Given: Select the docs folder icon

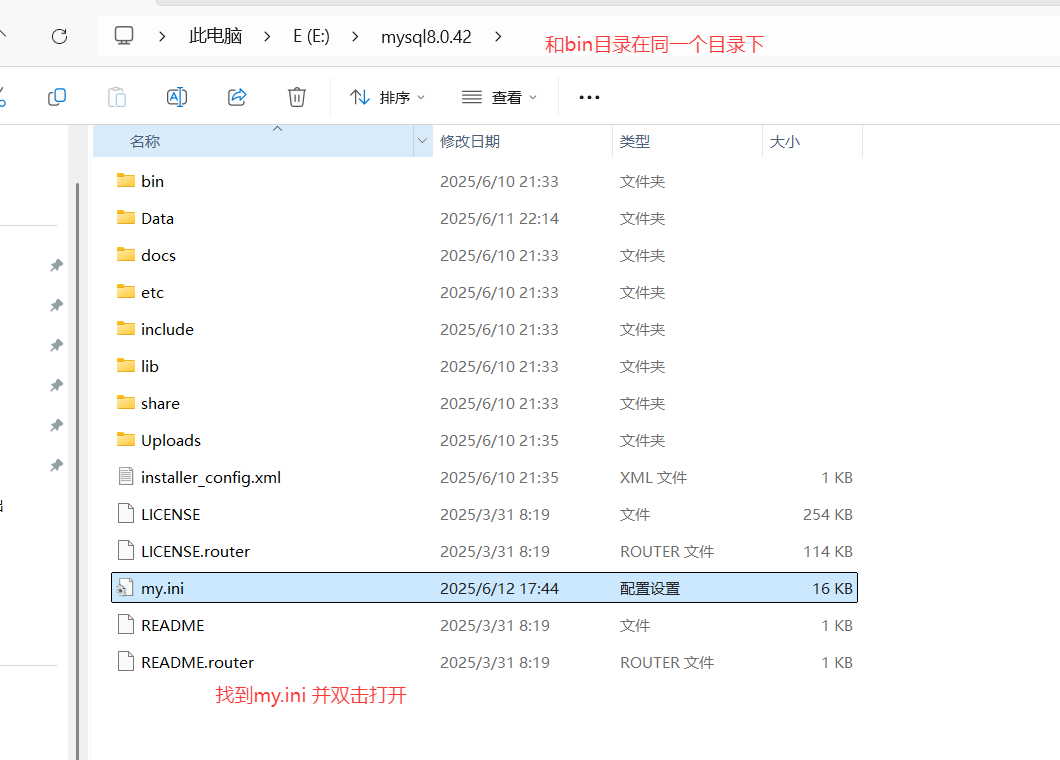Looking at the screenshot, I should [126, 255].
